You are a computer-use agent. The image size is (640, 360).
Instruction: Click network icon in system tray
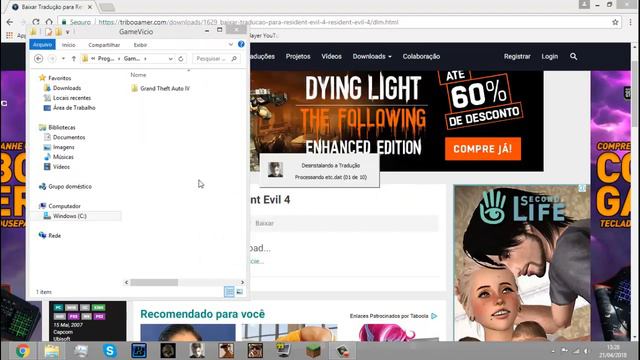click(x=576, y=351)
